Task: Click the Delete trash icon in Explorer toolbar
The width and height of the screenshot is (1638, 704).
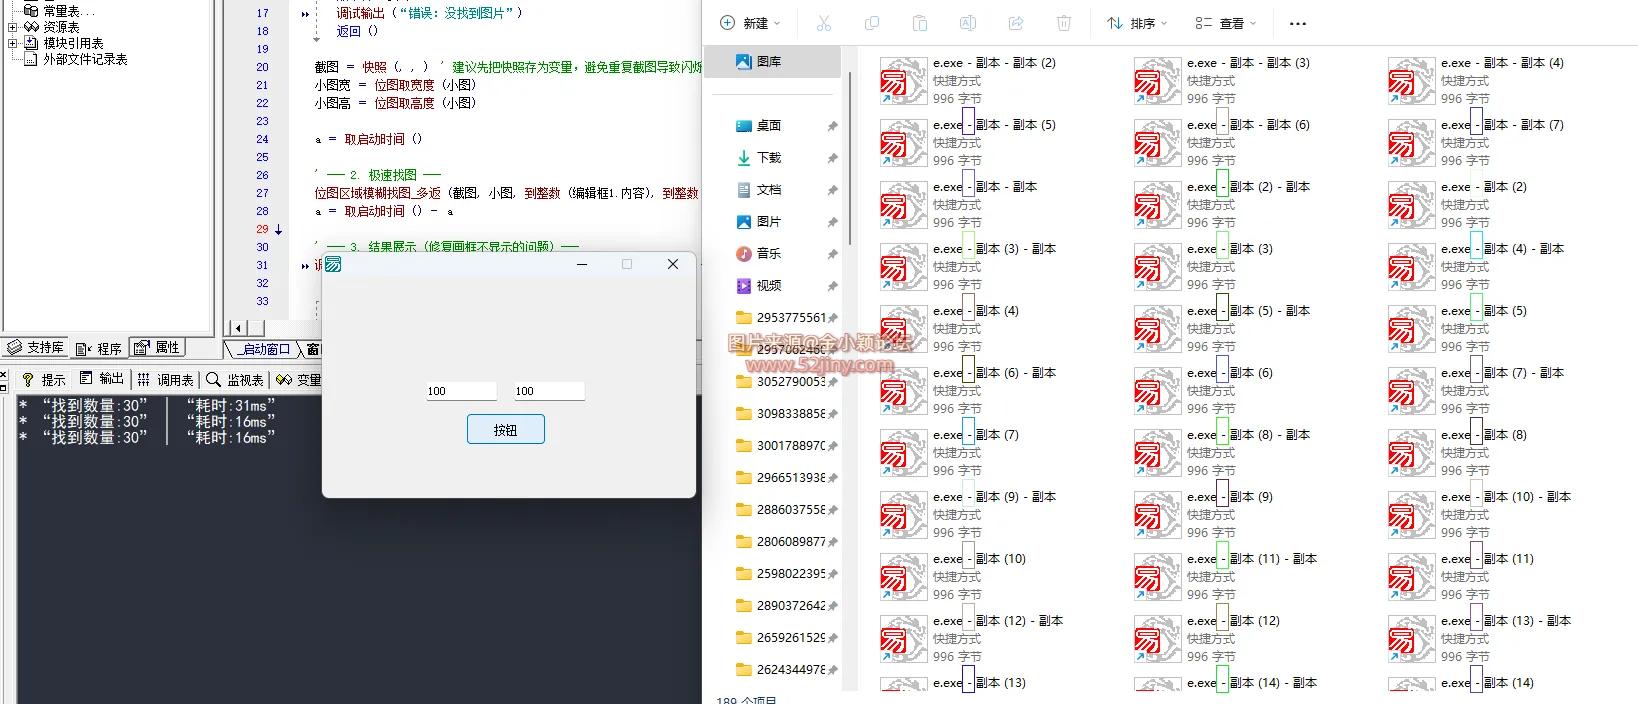Action: [1064, 23]
